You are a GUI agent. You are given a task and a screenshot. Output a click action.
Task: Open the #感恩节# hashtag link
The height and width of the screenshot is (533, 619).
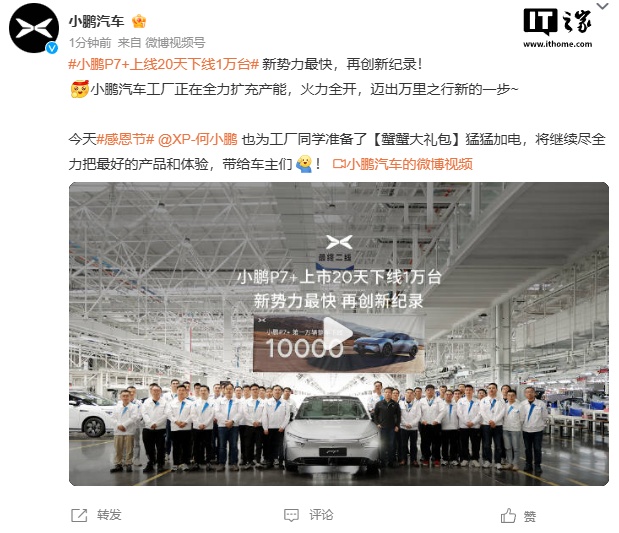point(125,139)
